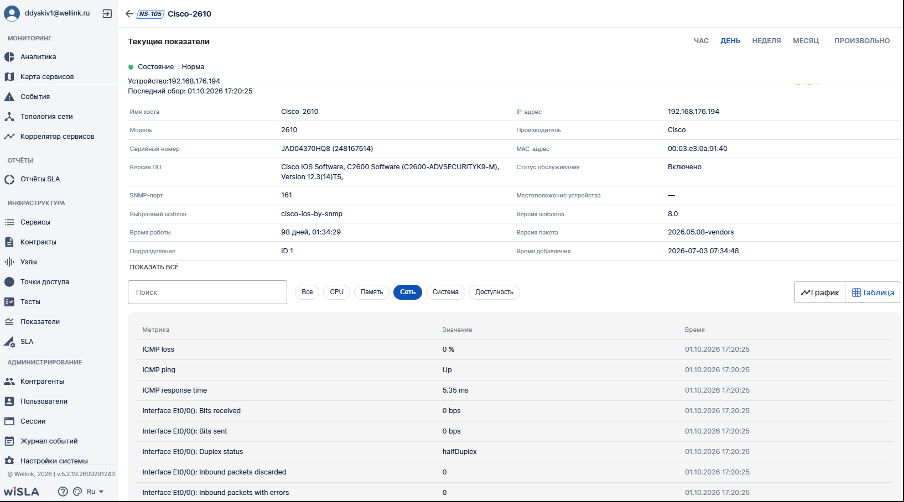
Task: Click MAC address 00:03:e3:0a:91:40
Action: coord(697,149)
